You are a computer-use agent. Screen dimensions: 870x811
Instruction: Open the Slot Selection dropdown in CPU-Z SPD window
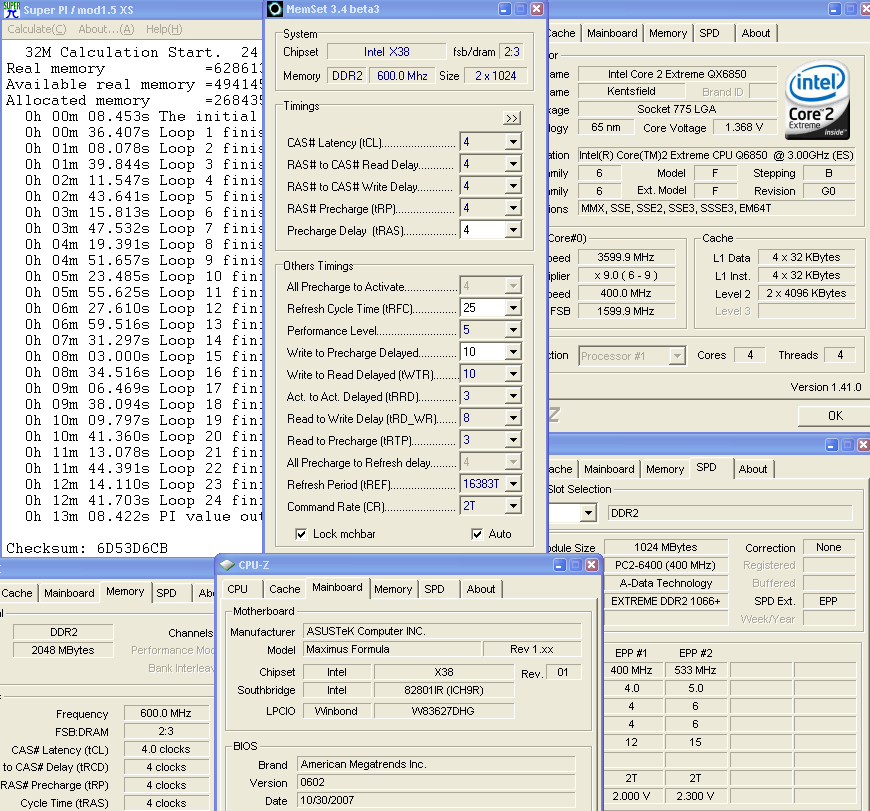pyautogui.click(x=588, y=513)
